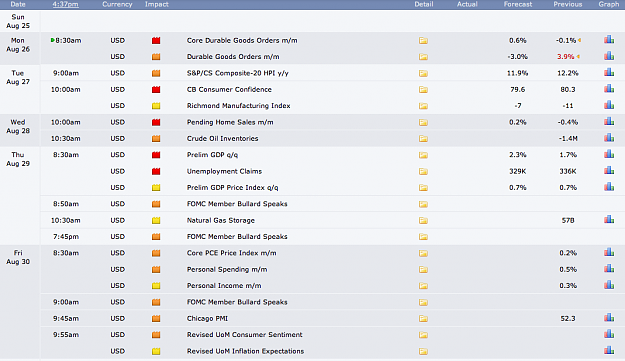Click revision arrow next to -0.1% previous
Image resolution: width=625 pixels, height=361 pixels.
pos(579,40)
